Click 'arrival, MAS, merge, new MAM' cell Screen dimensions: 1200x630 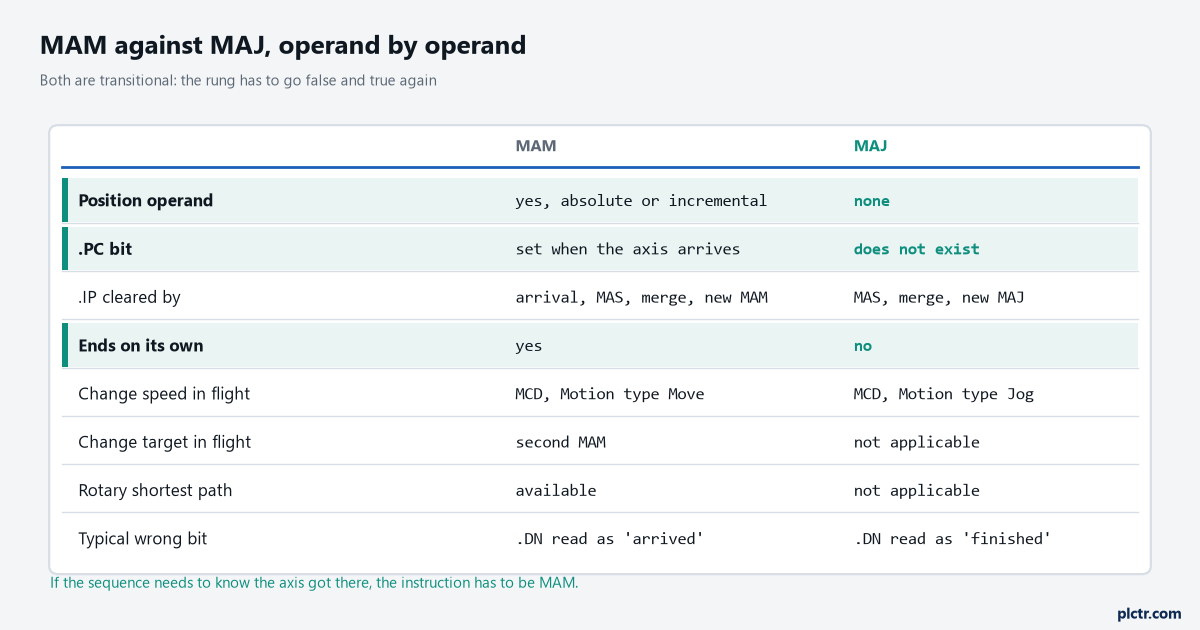641,297
